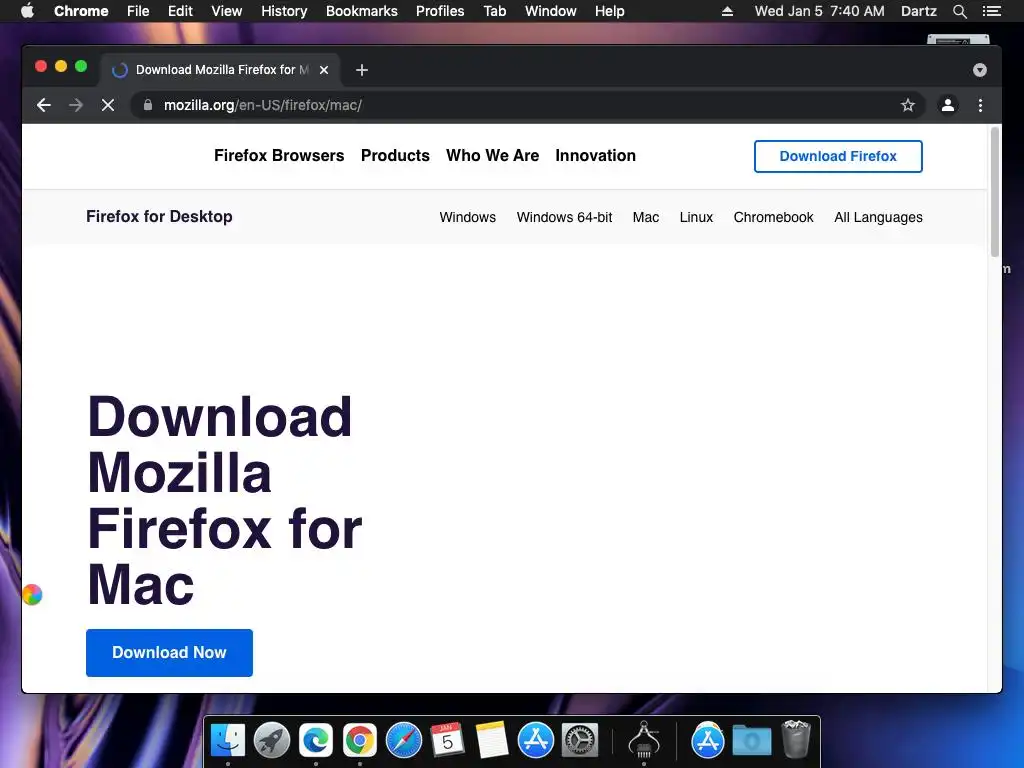Screen dimensions: 1024x768
Task: Open Control Center list icon in menu bar
Action: click(x=991, y=11)
